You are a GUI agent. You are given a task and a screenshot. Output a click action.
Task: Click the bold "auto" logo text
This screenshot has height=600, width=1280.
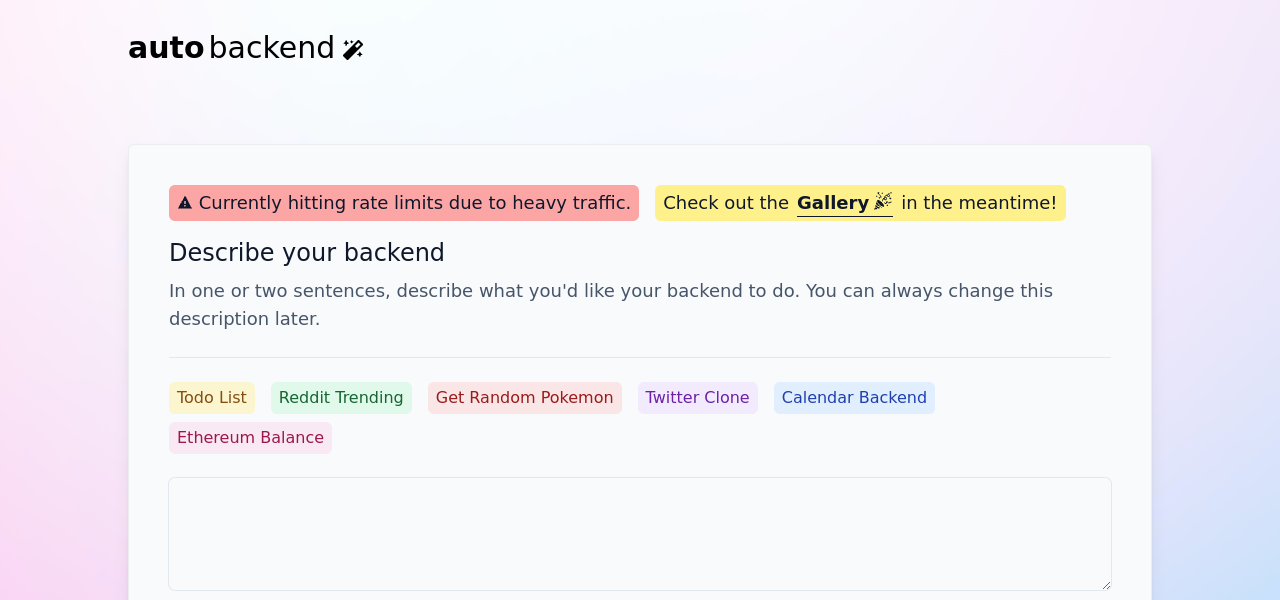click(x=166, y=48)
